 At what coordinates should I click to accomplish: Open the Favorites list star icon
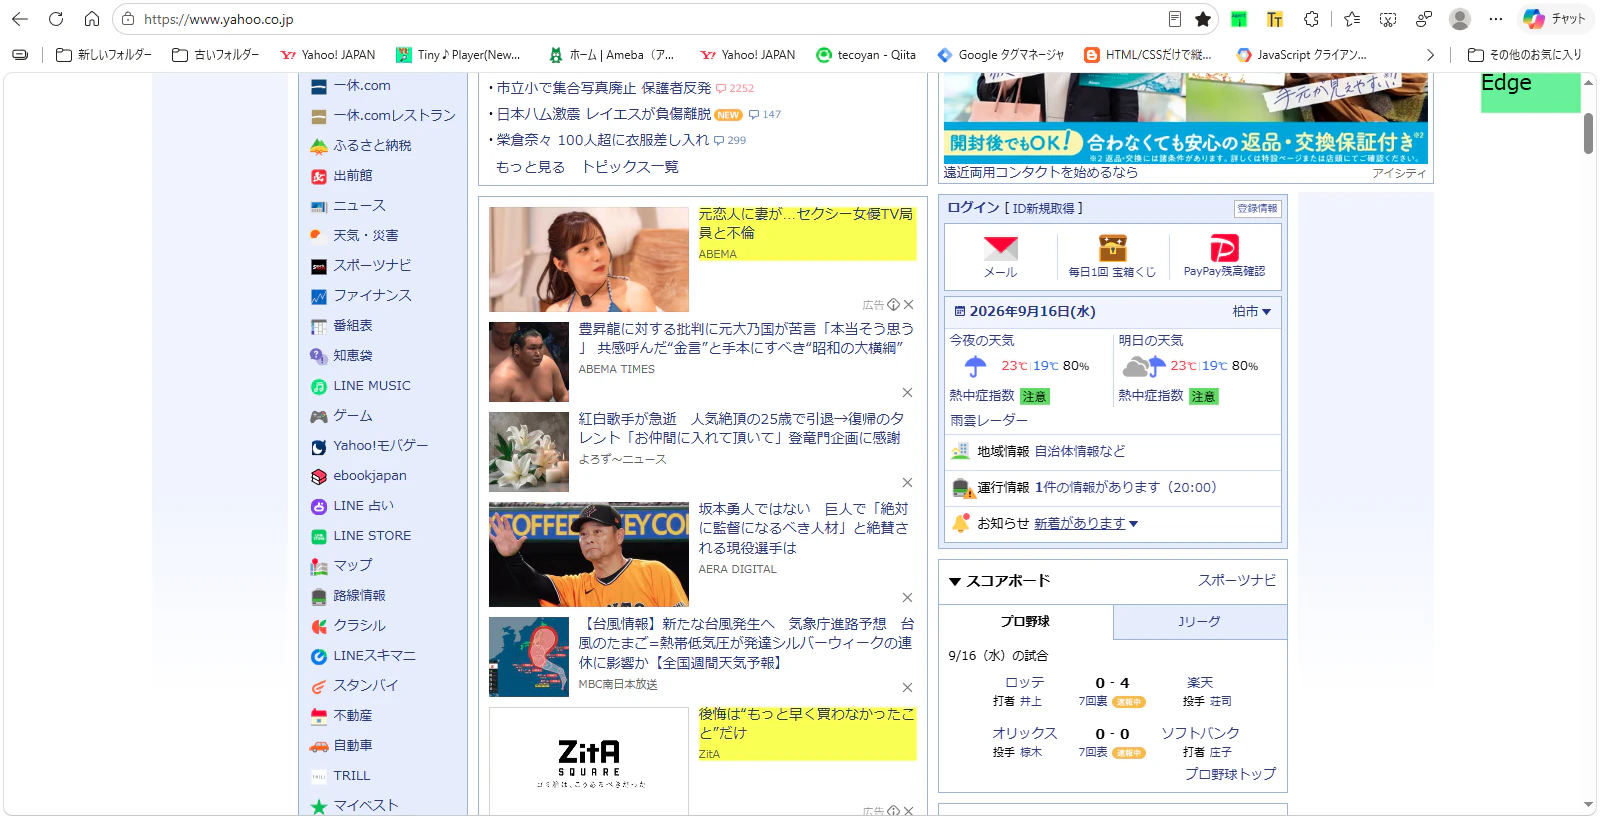(x=1352, y=19)
